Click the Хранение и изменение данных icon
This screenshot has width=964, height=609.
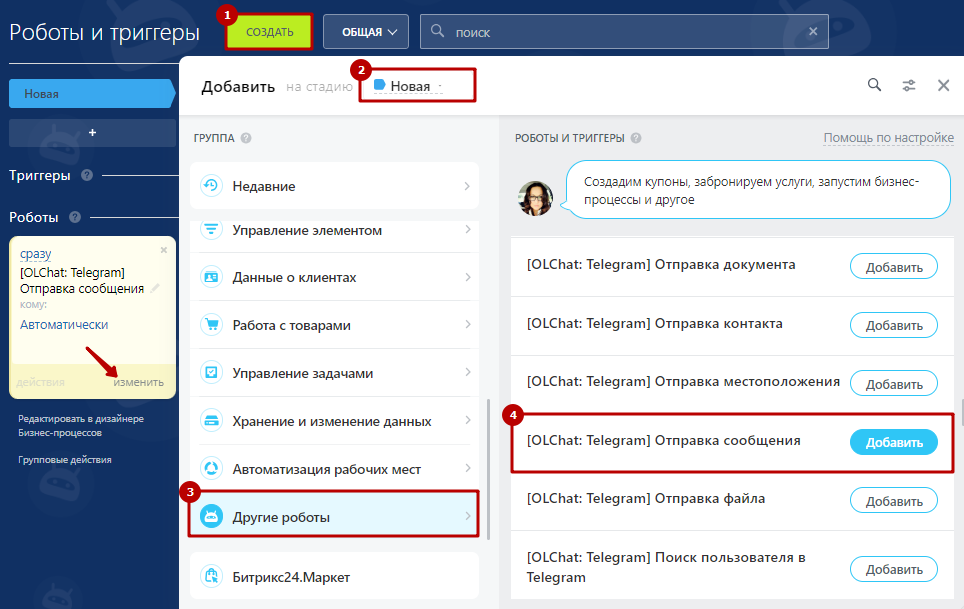pos(211,420)
